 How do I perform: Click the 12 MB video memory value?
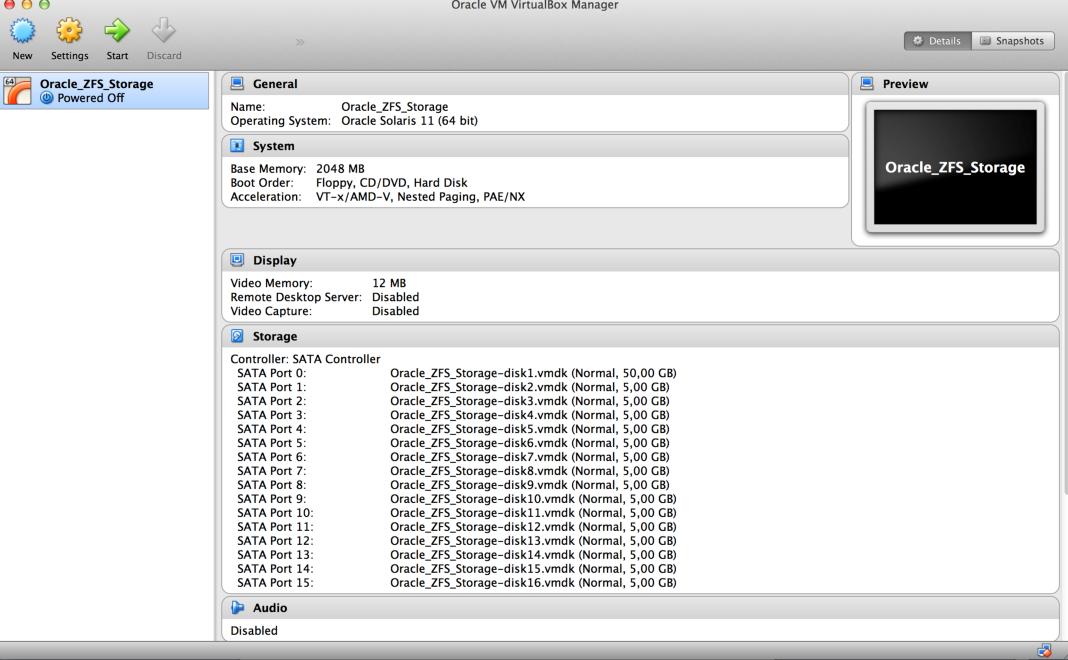click(389, 283)
